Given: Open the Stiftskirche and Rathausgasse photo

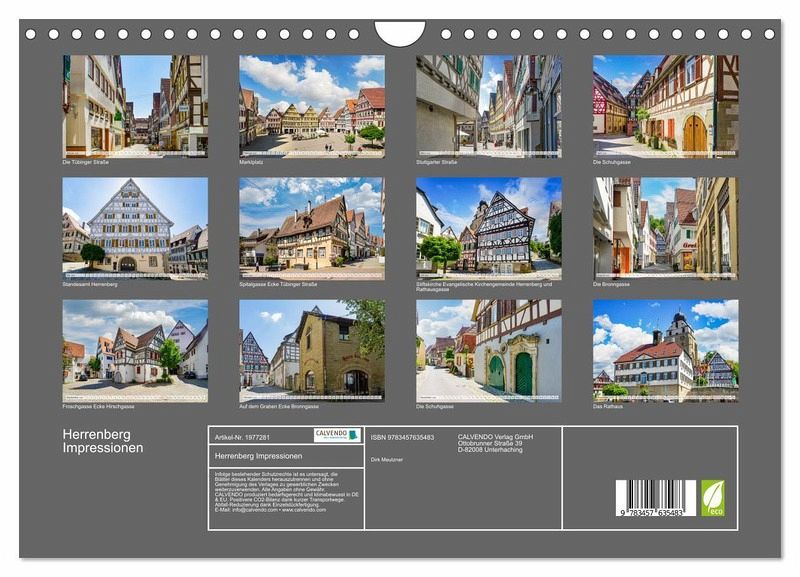Looking at the screenshot, I should pos(488,226).
